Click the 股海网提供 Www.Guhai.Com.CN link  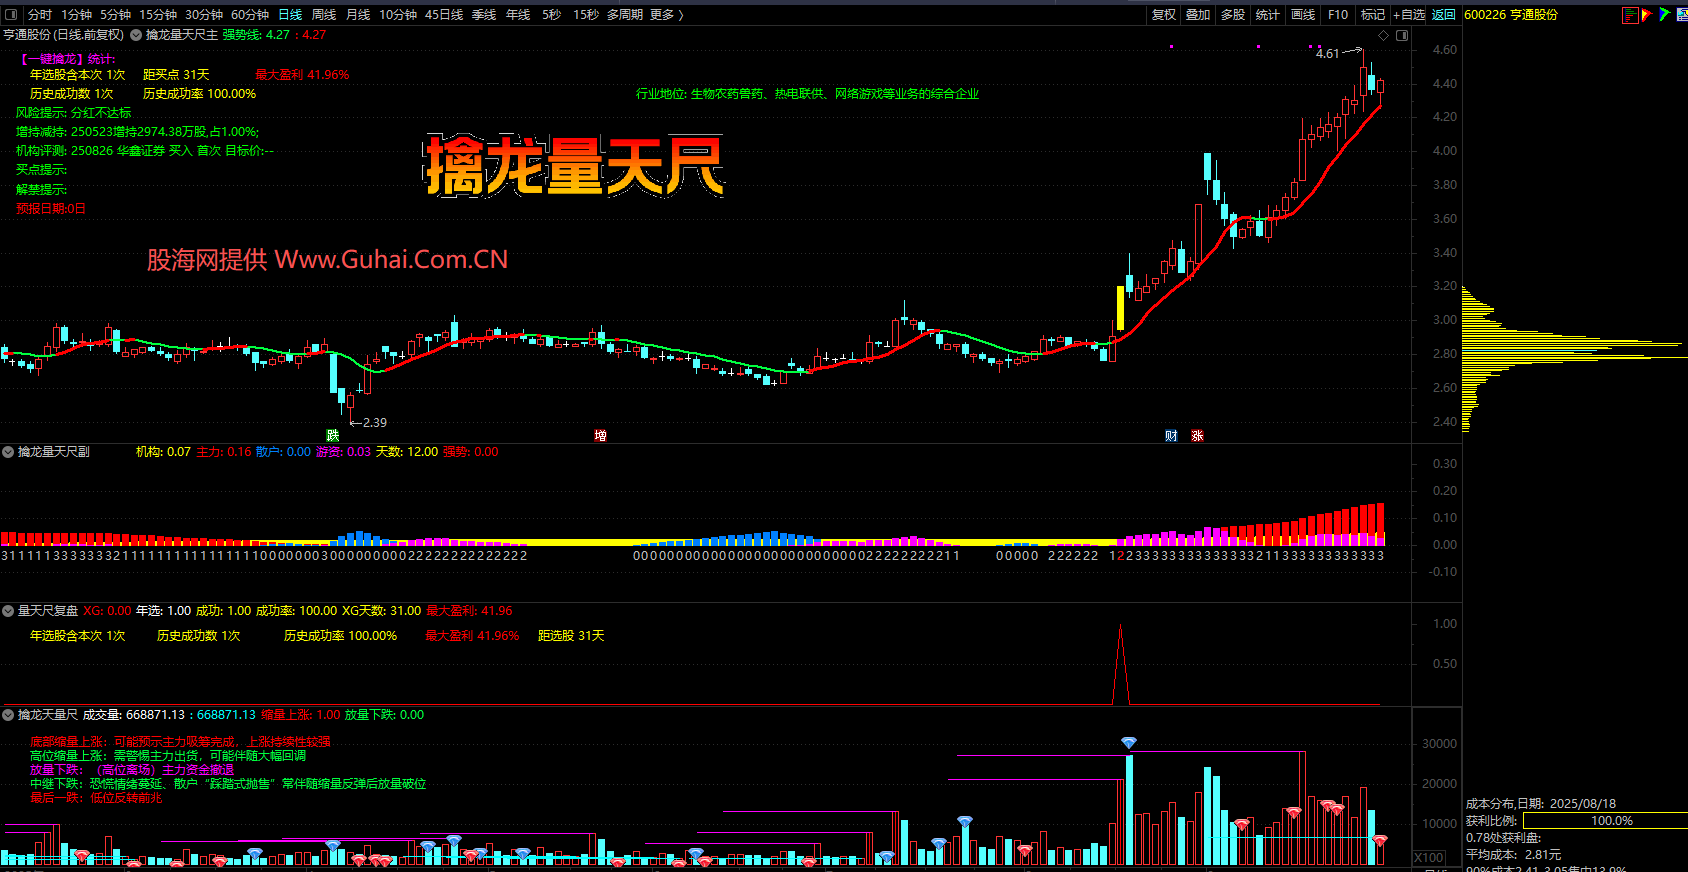pyautogui.click(x=328, y=260)
